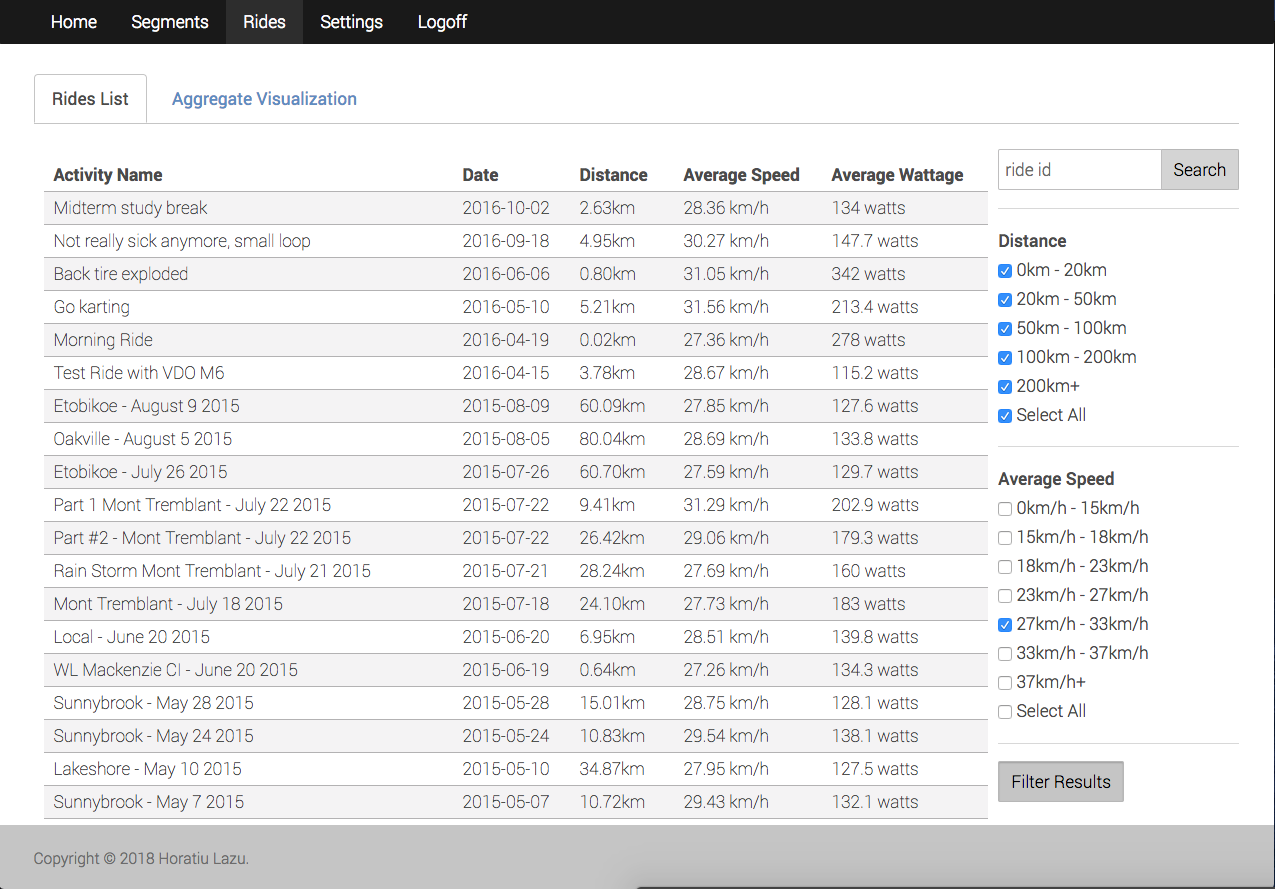The height and width of the screenshot is (889, 1275).
Task: Open the Home nav item
Action: 74,22
